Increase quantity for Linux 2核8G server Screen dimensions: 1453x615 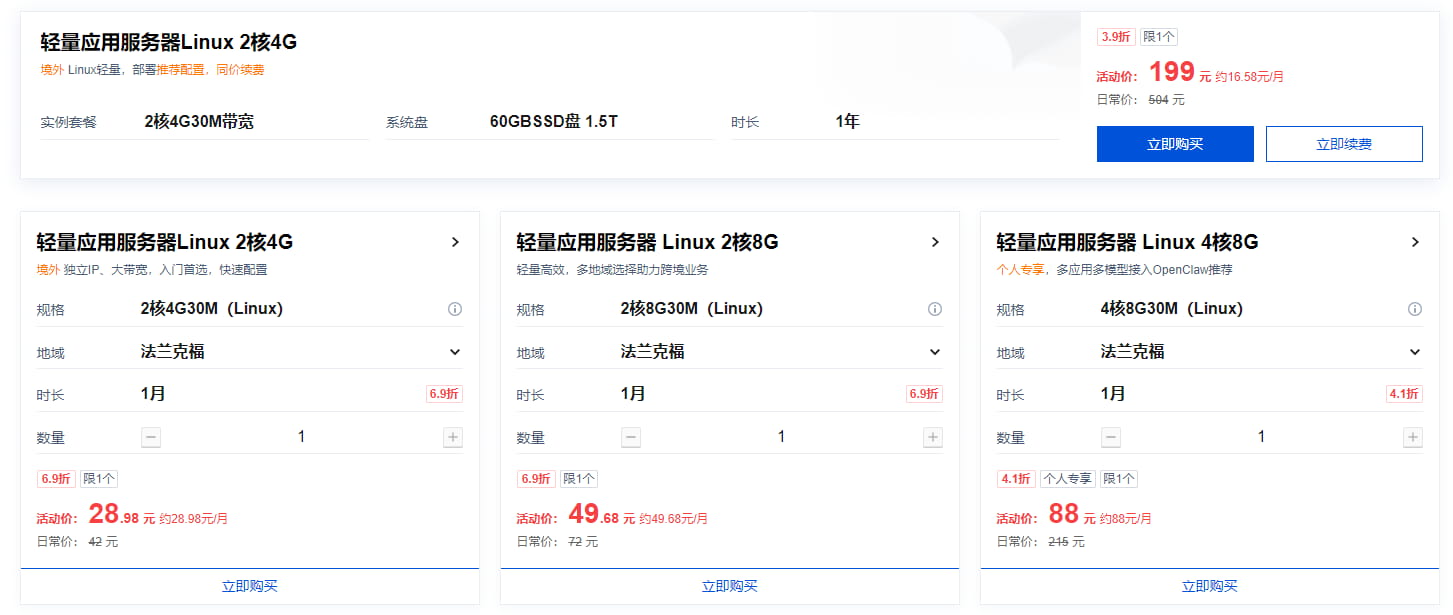933,437
